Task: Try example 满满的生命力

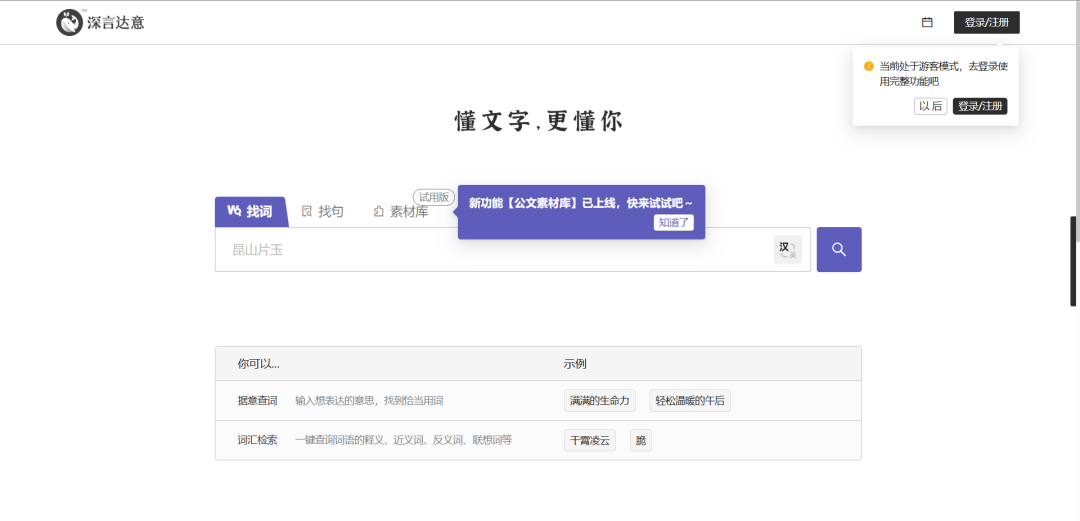Action: (599, 400)
